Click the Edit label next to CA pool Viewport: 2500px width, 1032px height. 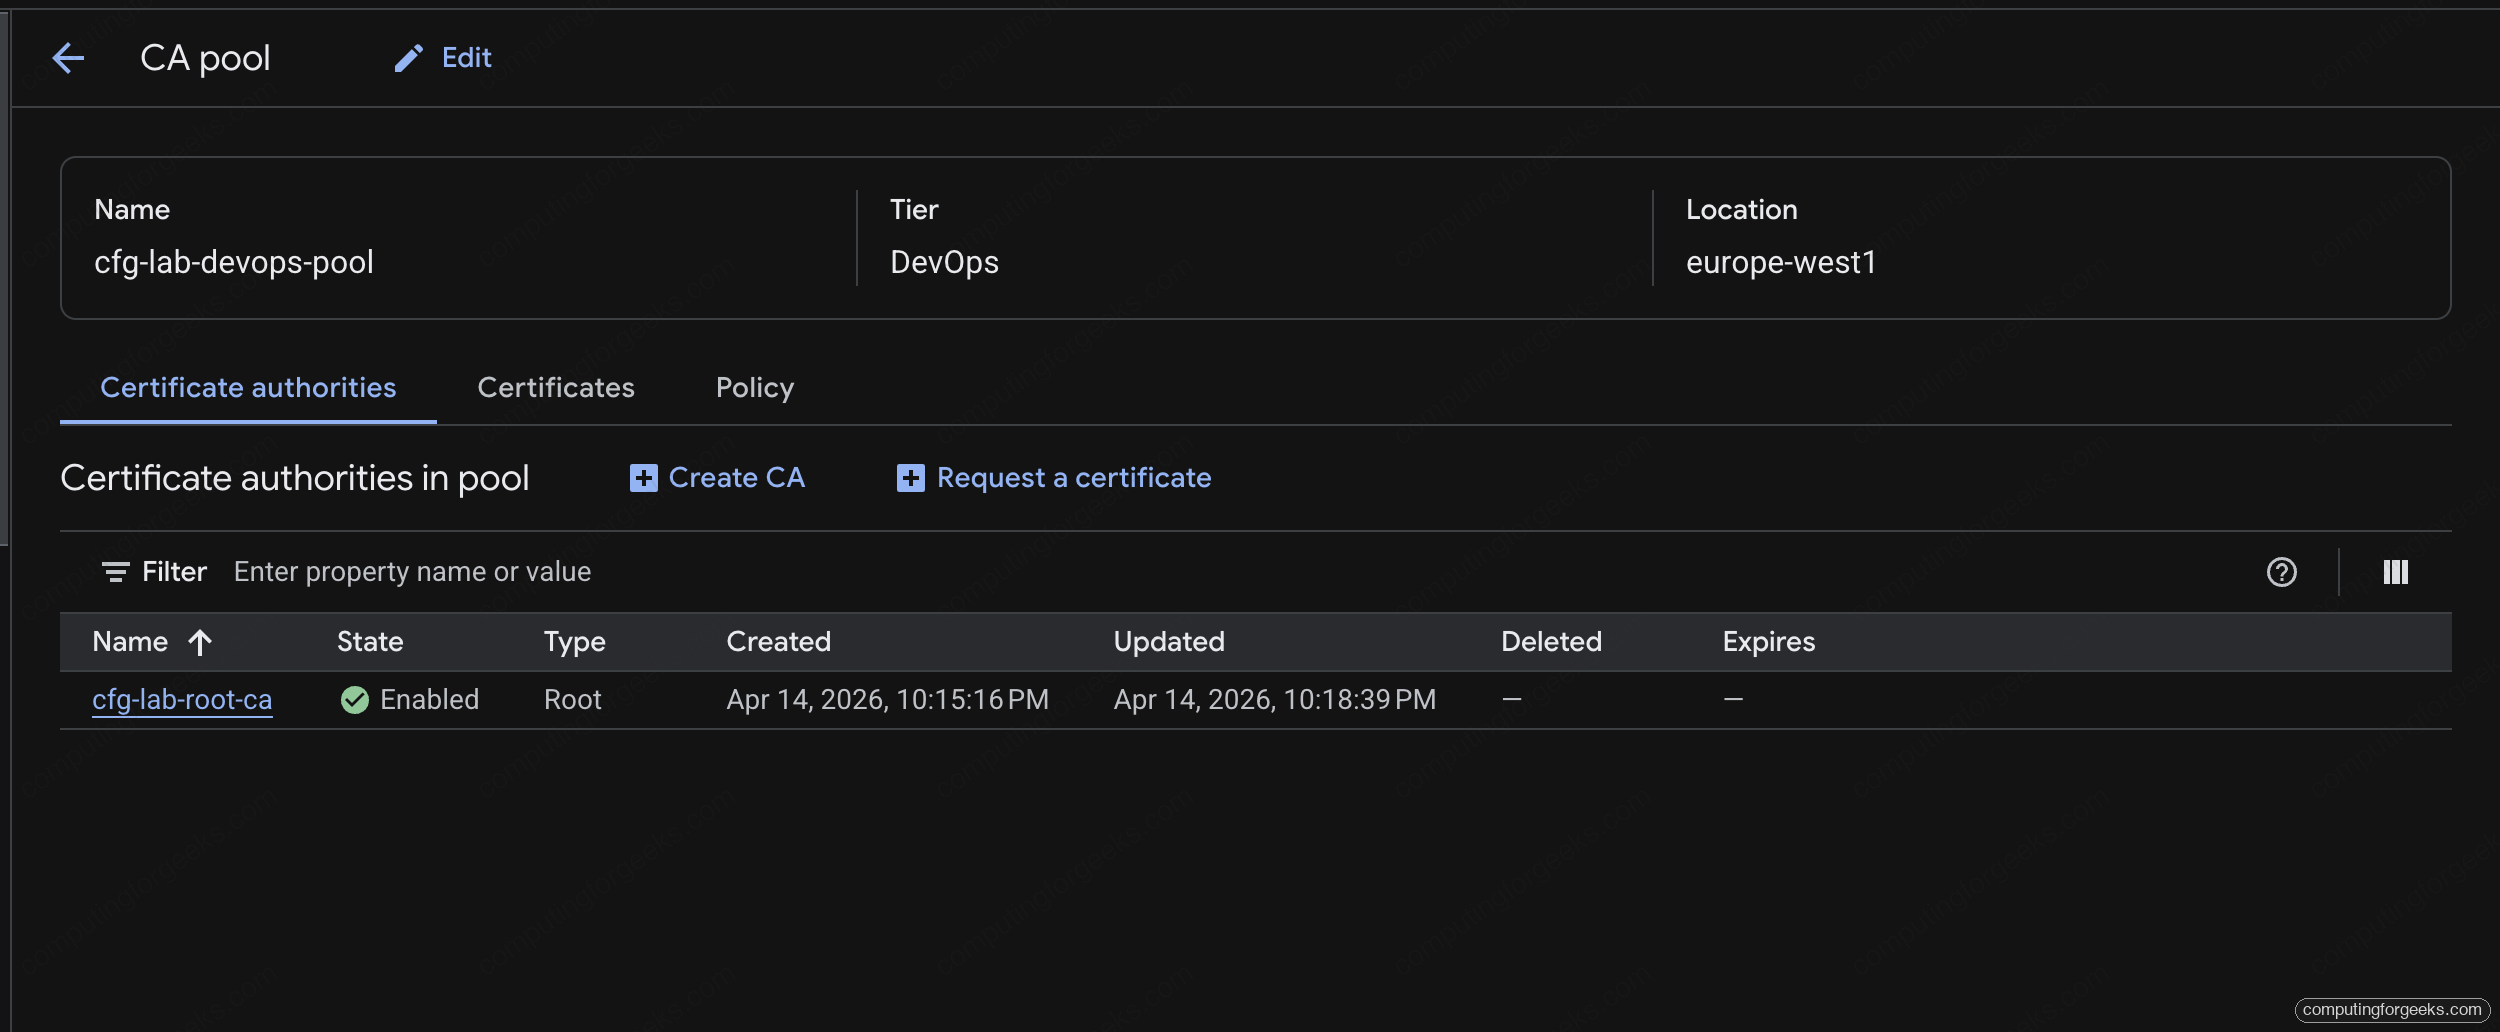coord(465,58)
